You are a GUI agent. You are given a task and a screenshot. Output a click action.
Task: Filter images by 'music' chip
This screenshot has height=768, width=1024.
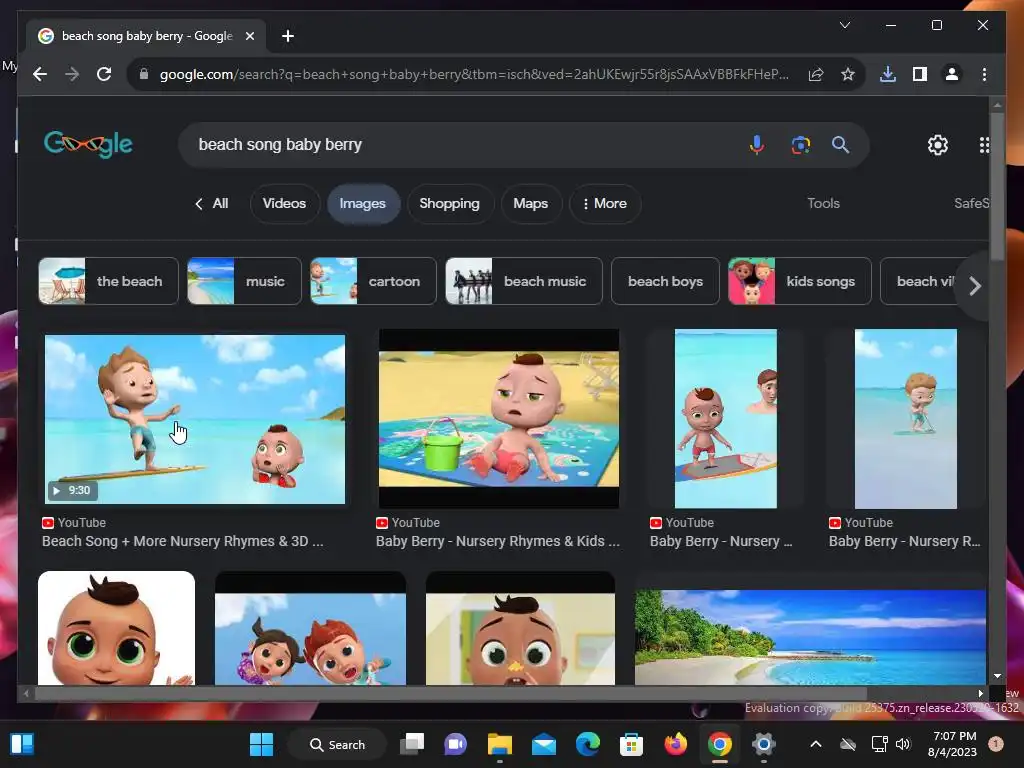244,281
